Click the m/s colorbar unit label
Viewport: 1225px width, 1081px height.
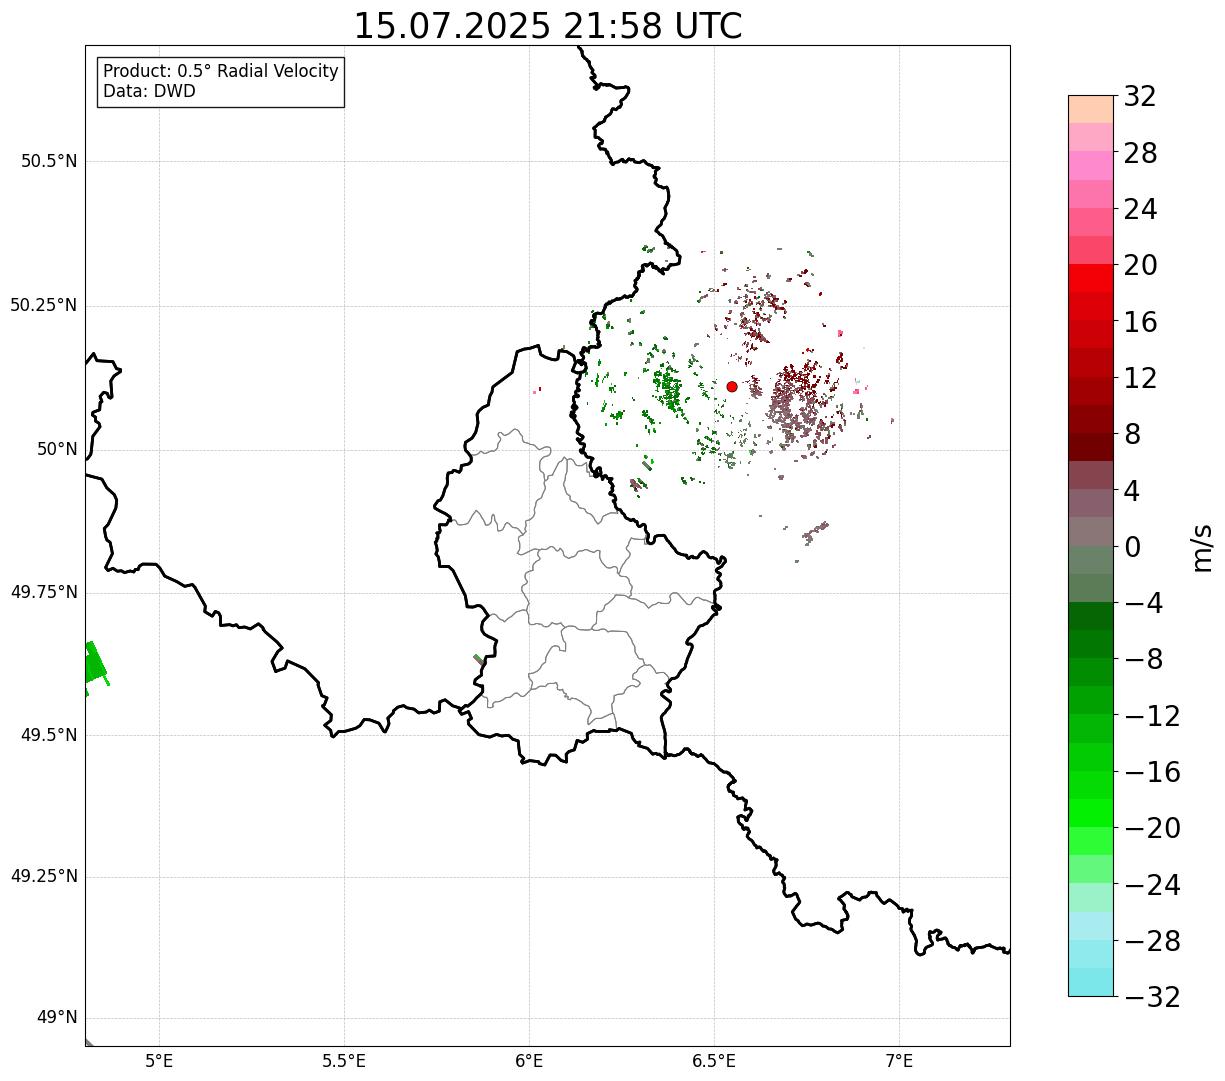click(1202, 547)
